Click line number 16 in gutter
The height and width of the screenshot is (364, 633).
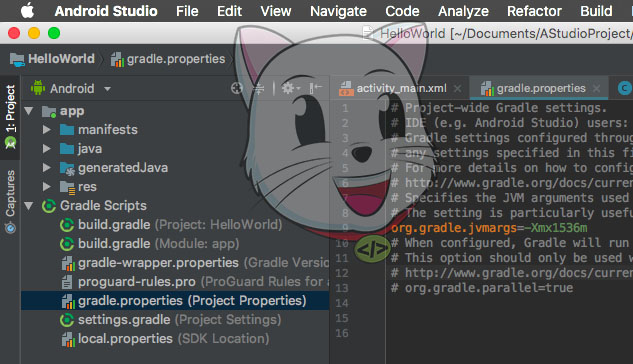342,333
